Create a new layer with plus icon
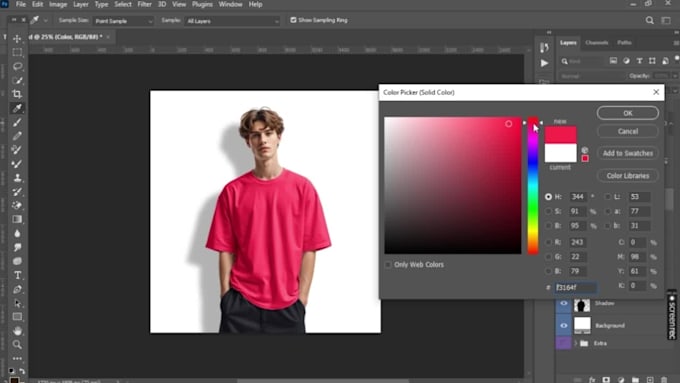Screen dimensions: 680x383 [650, 380]
